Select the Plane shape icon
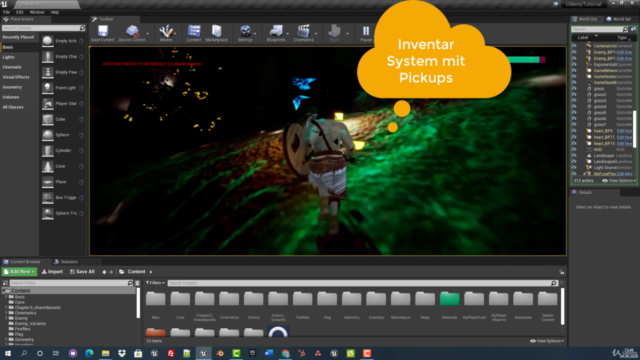Viewport: 640px width, 360px height. click(x=48, y=182)
